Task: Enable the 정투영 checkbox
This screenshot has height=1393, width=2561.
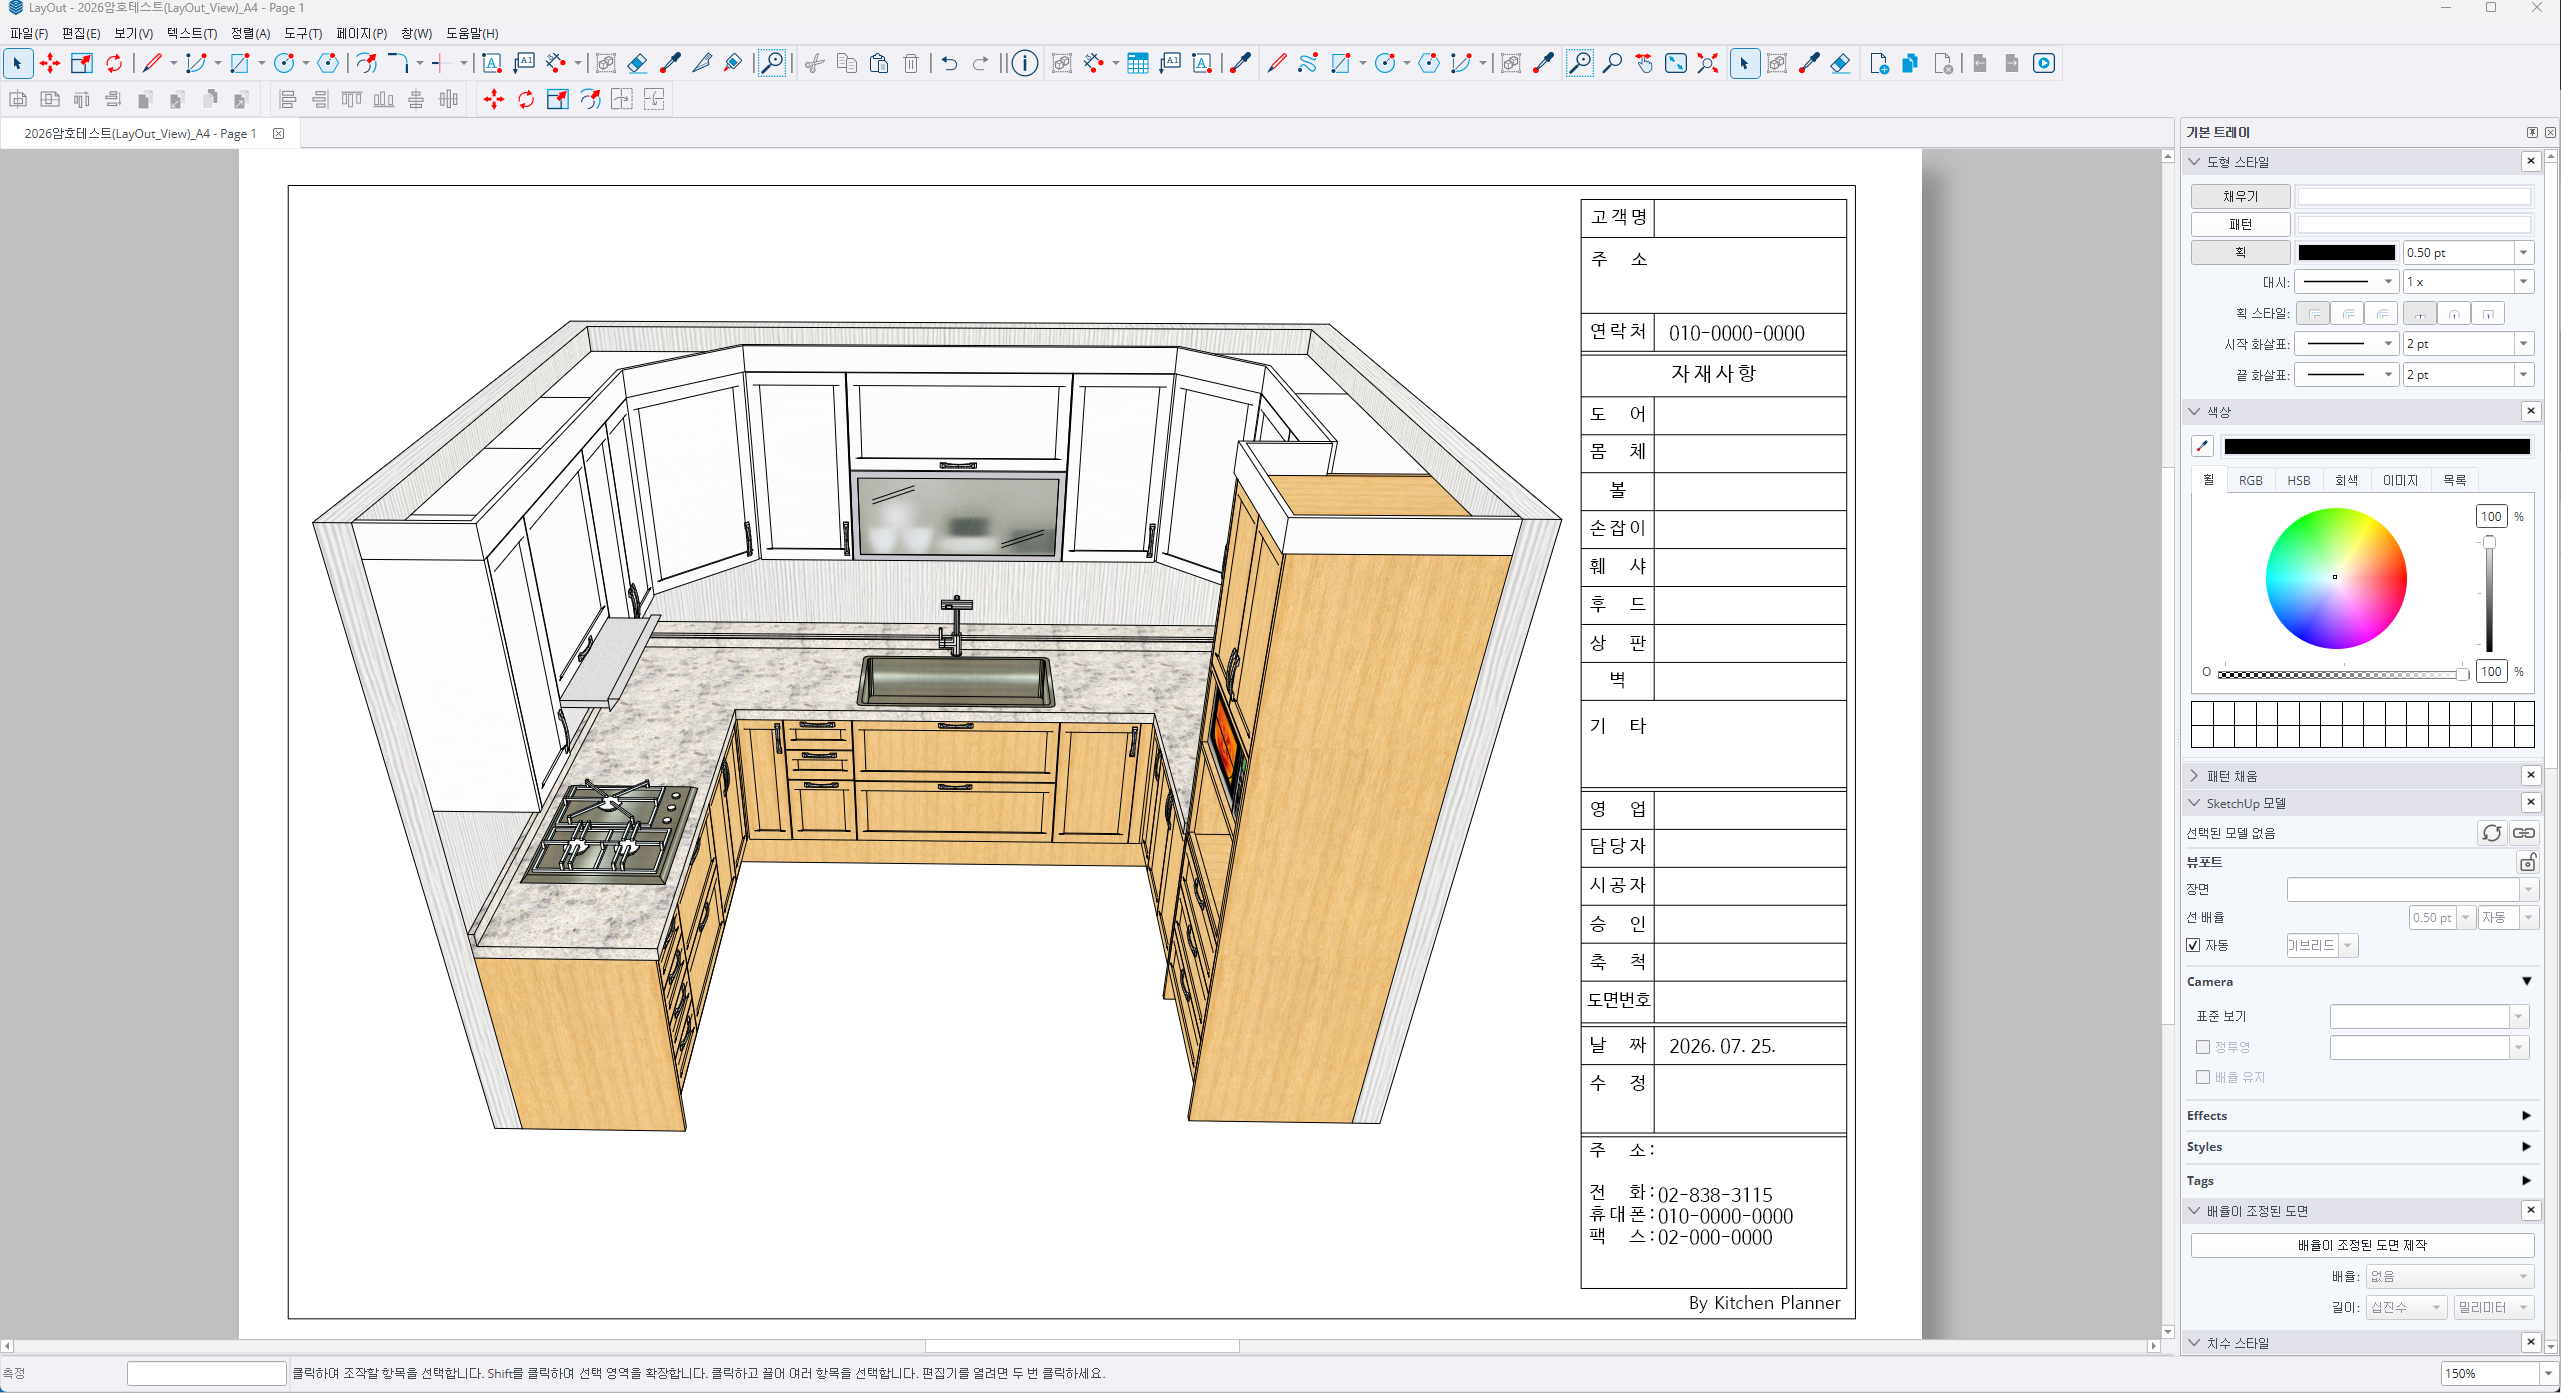Action: click(x=2202, y=1047)
